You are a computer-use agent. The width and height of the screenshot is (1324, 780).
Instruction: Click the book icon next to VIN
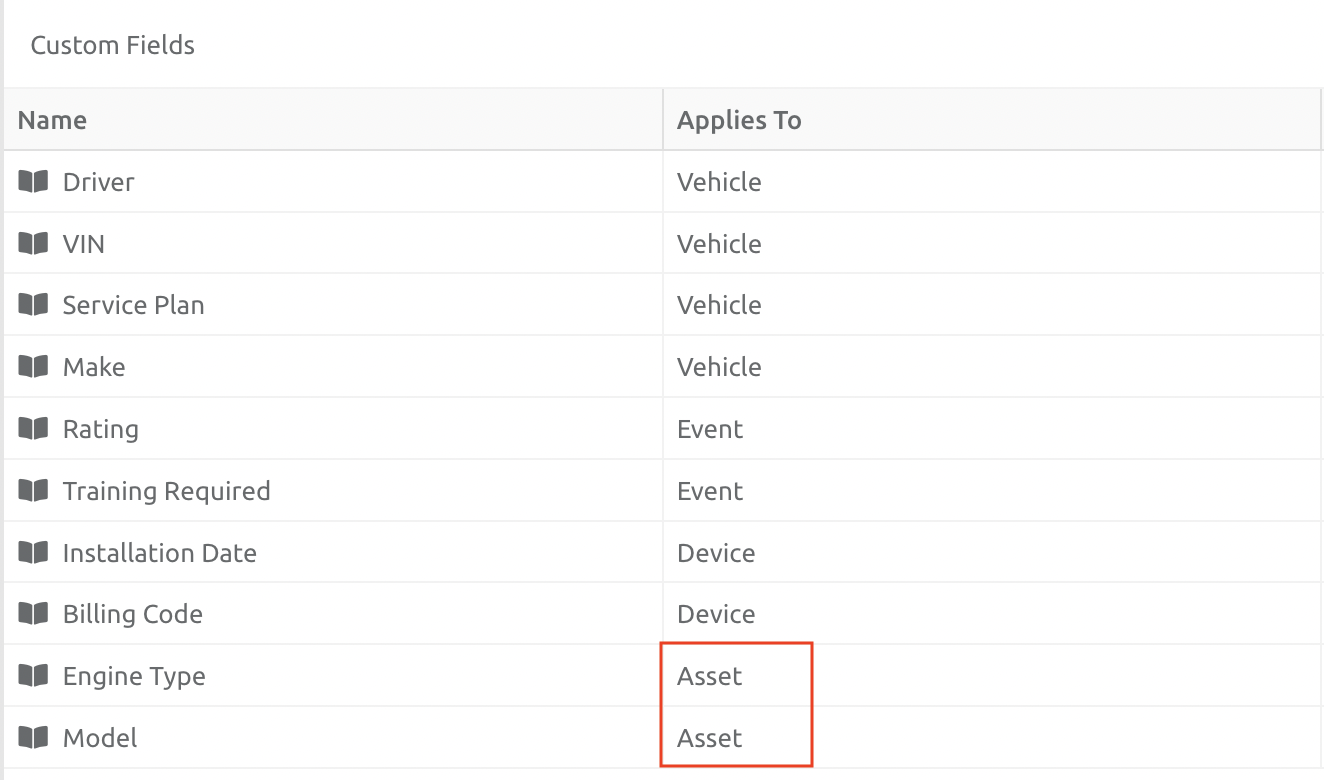[32, 243]
